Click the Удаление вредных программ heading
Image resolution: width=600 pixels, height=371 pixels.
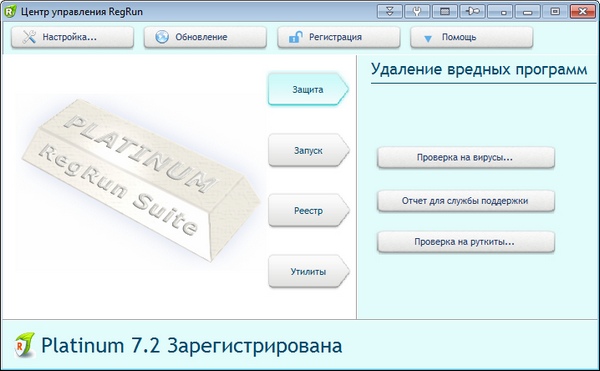[x=479, y=70]
